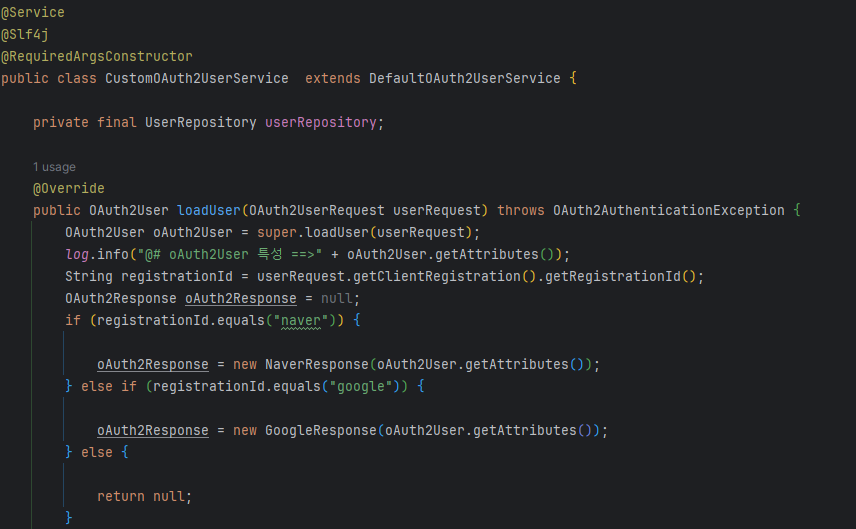This screenshot has width=856, height=529.
Task: Click the log.info call
Action: [97, 254]
